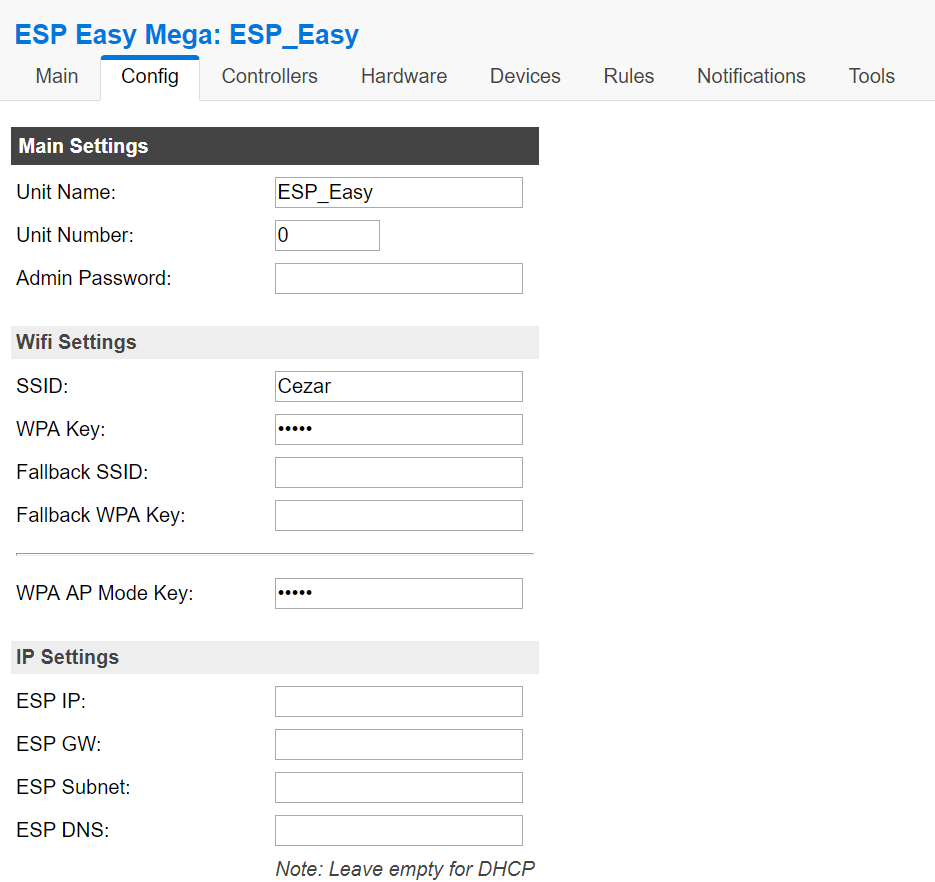This screenshot has height=882, width=935.
Task: Focus the Admin Password field
Action: [398, 278]
